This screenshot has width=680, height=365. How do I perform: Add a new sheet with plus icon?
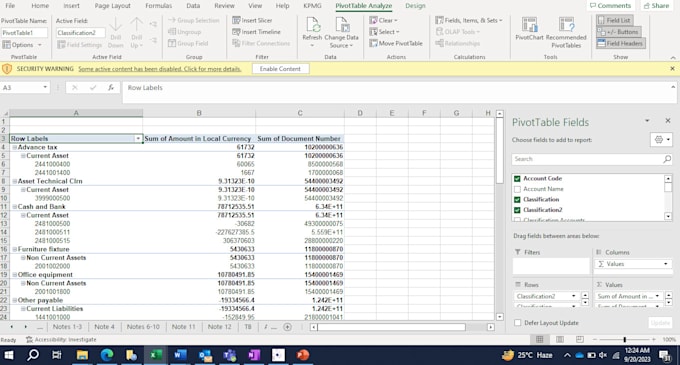(287, 327)
